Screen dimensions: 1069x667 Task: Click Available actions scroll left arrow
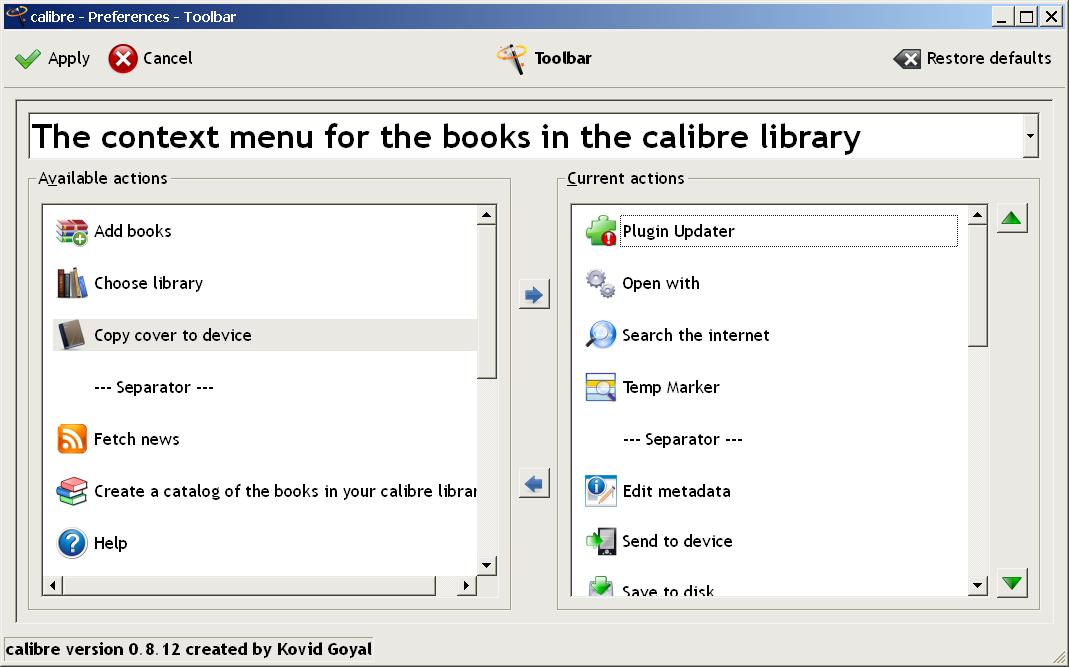(x=52, y=585)
